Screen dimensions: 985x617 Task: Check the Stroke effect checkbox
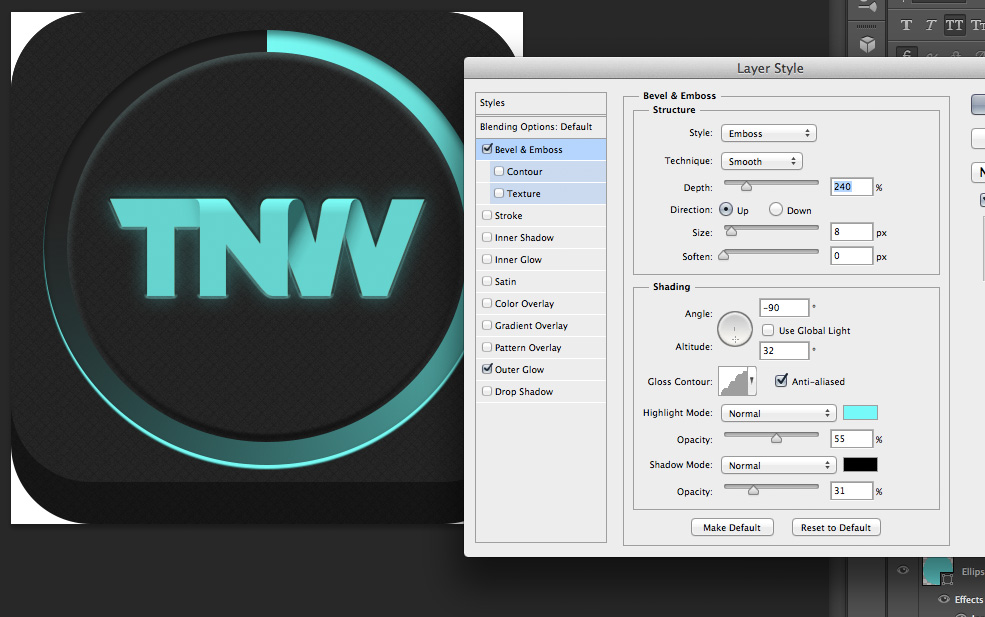[x=487, y=215]
